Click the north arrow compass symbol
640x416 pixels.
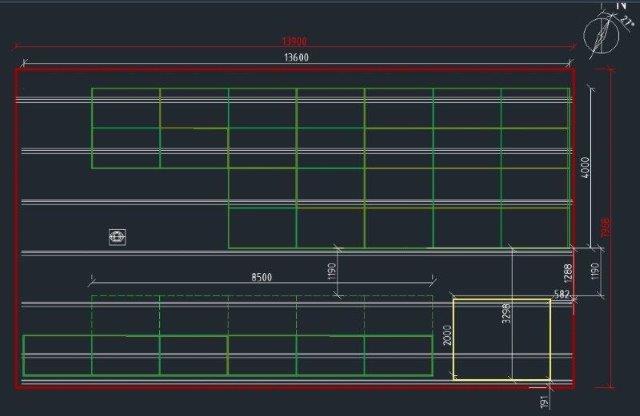601,35
